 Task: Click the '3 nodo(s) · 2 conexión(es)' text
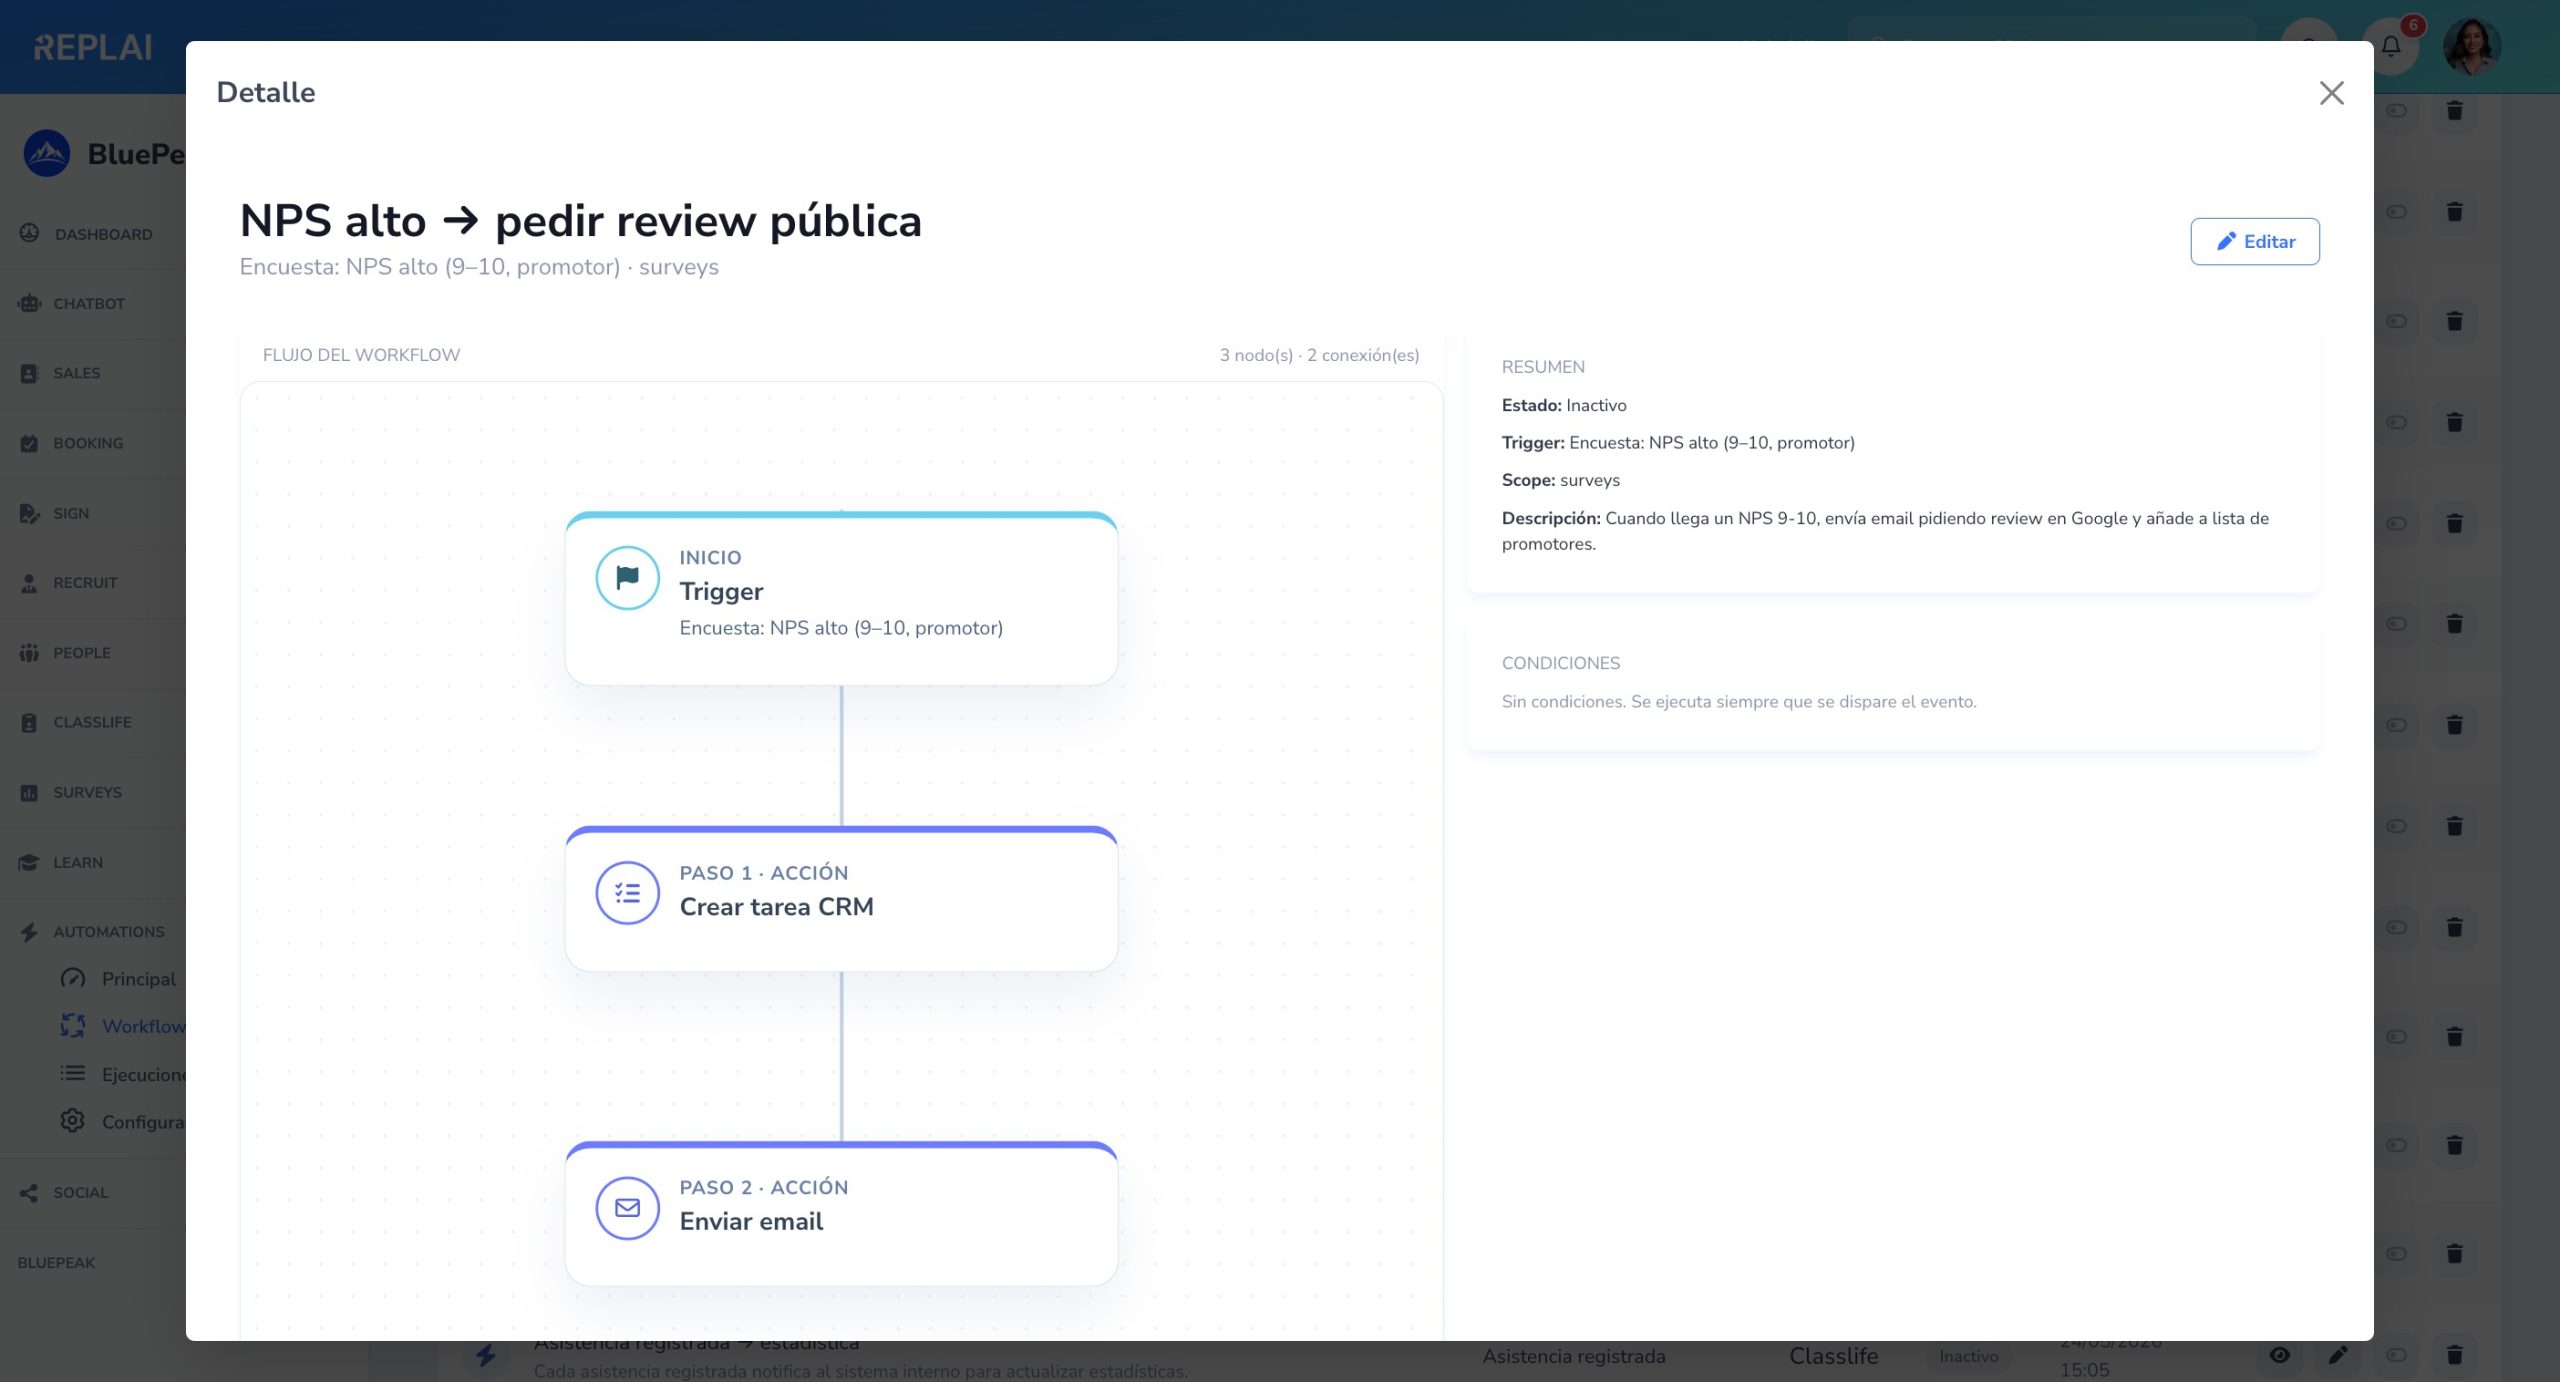pos(1319,355)
